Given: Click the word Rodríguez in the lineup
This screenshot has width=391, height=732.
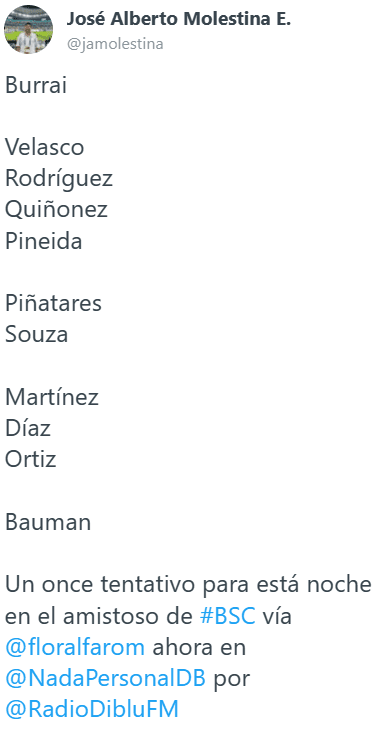Looking at the screenshot, I should pos(59,179).
